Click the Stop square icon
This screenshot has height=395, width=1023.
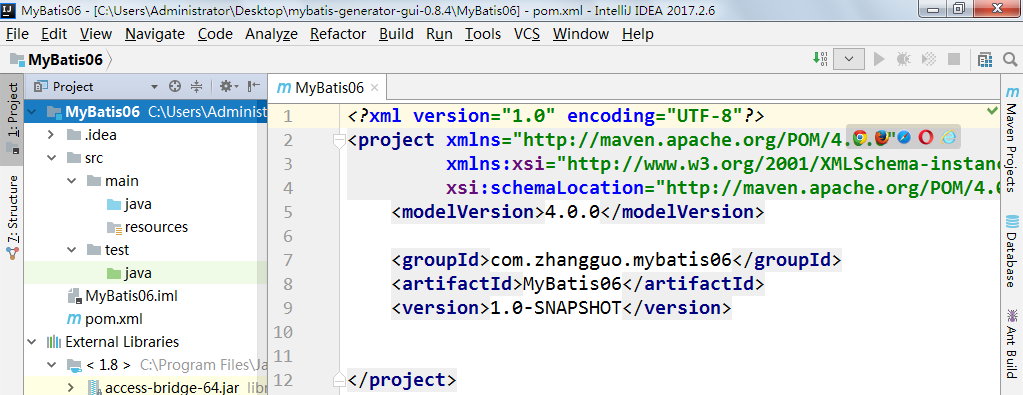click(x=954, y=59)
